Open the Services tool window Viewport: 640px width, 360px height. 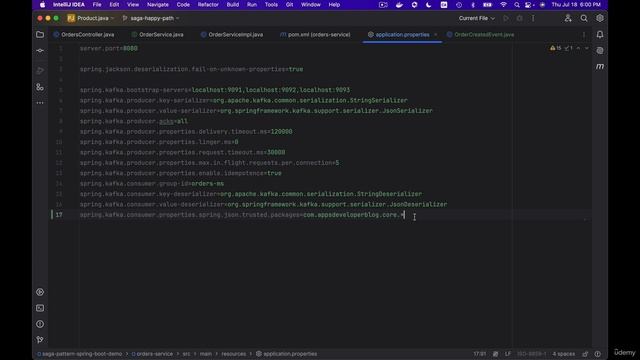pos(40,292)
